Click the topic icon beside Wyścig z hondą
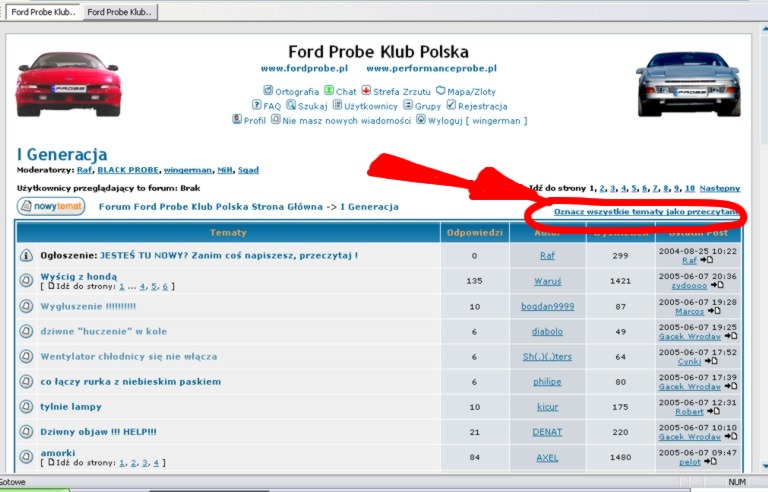The width and height of the screenshot is (768, 492). point(26,280)
